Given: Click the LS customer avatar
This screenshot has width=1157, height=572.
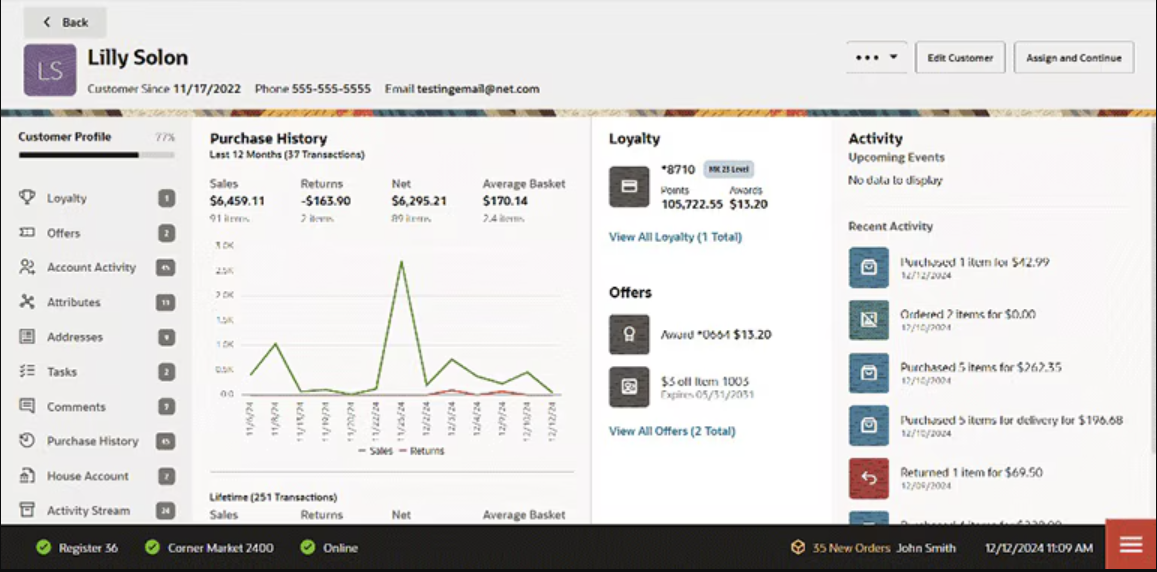Looking at the screenshot, I should coord(50,70).
